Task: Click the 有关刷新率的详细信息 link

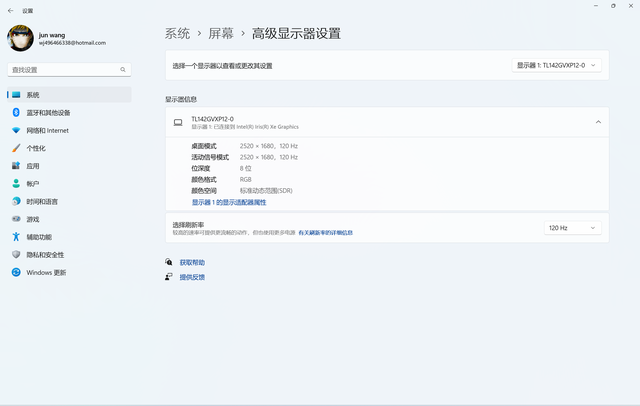Action: [325, 232]
